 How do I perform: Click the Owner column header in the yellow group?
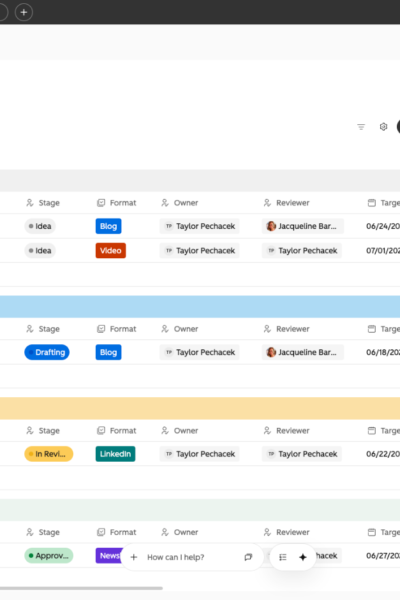pyautogui.click(x=180, y=431)
